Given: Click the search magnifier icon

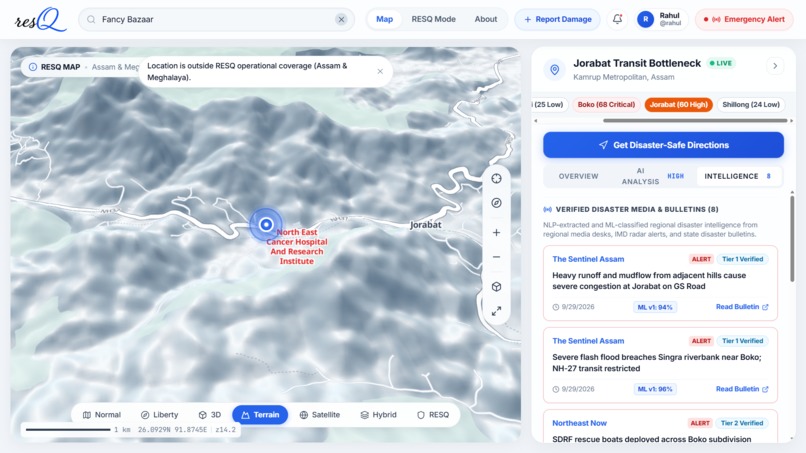Looking at the screenshot, I should 91,20.
